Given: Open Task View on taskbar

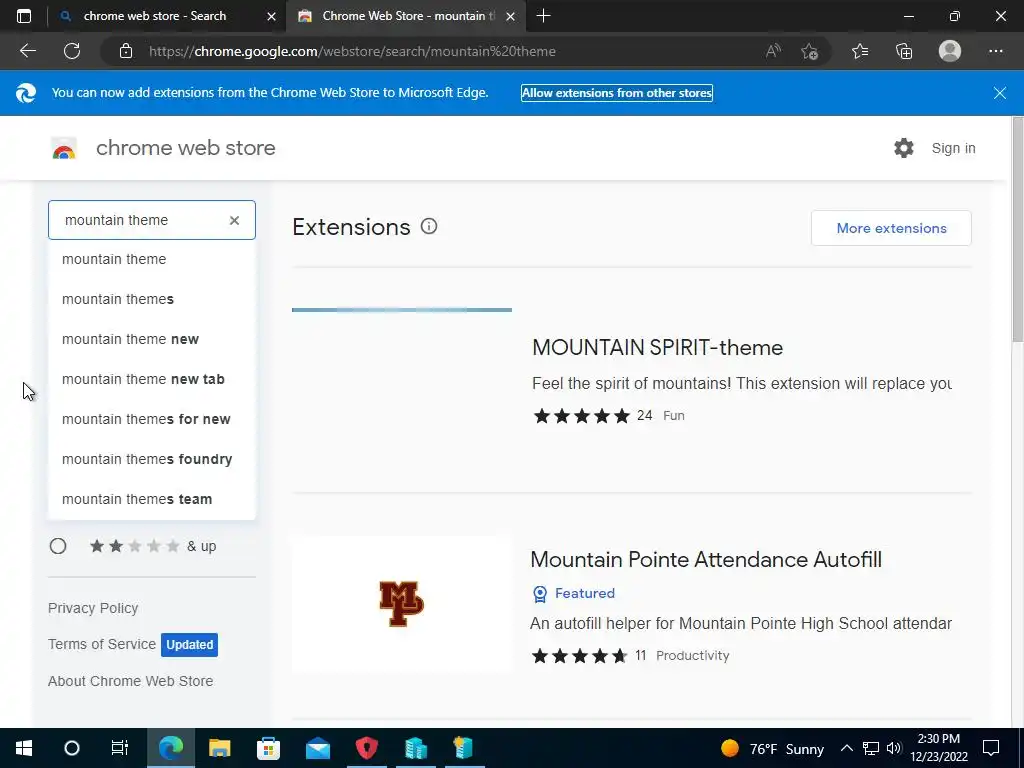Looking at the screenshot, I should [x=120, y=748].
